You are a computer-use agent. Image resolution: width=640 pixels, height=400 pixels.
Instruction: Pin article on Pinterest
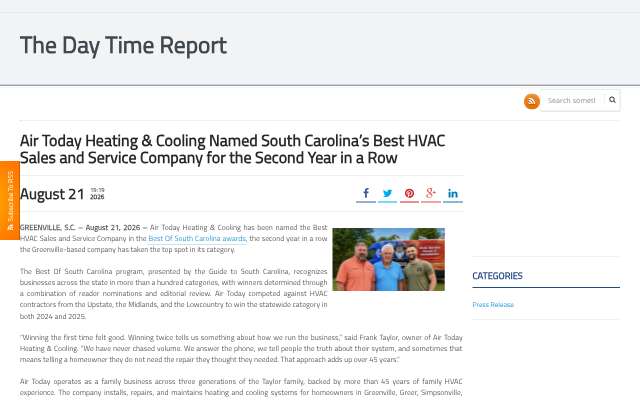409,193
